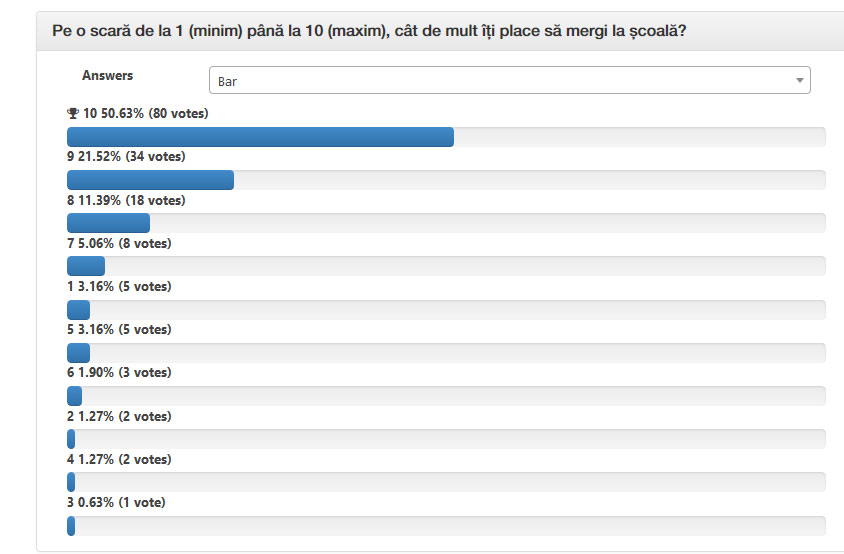
Task: Click the "4 1.27% (2 votes)" label
Action: (x=119, y=459)
